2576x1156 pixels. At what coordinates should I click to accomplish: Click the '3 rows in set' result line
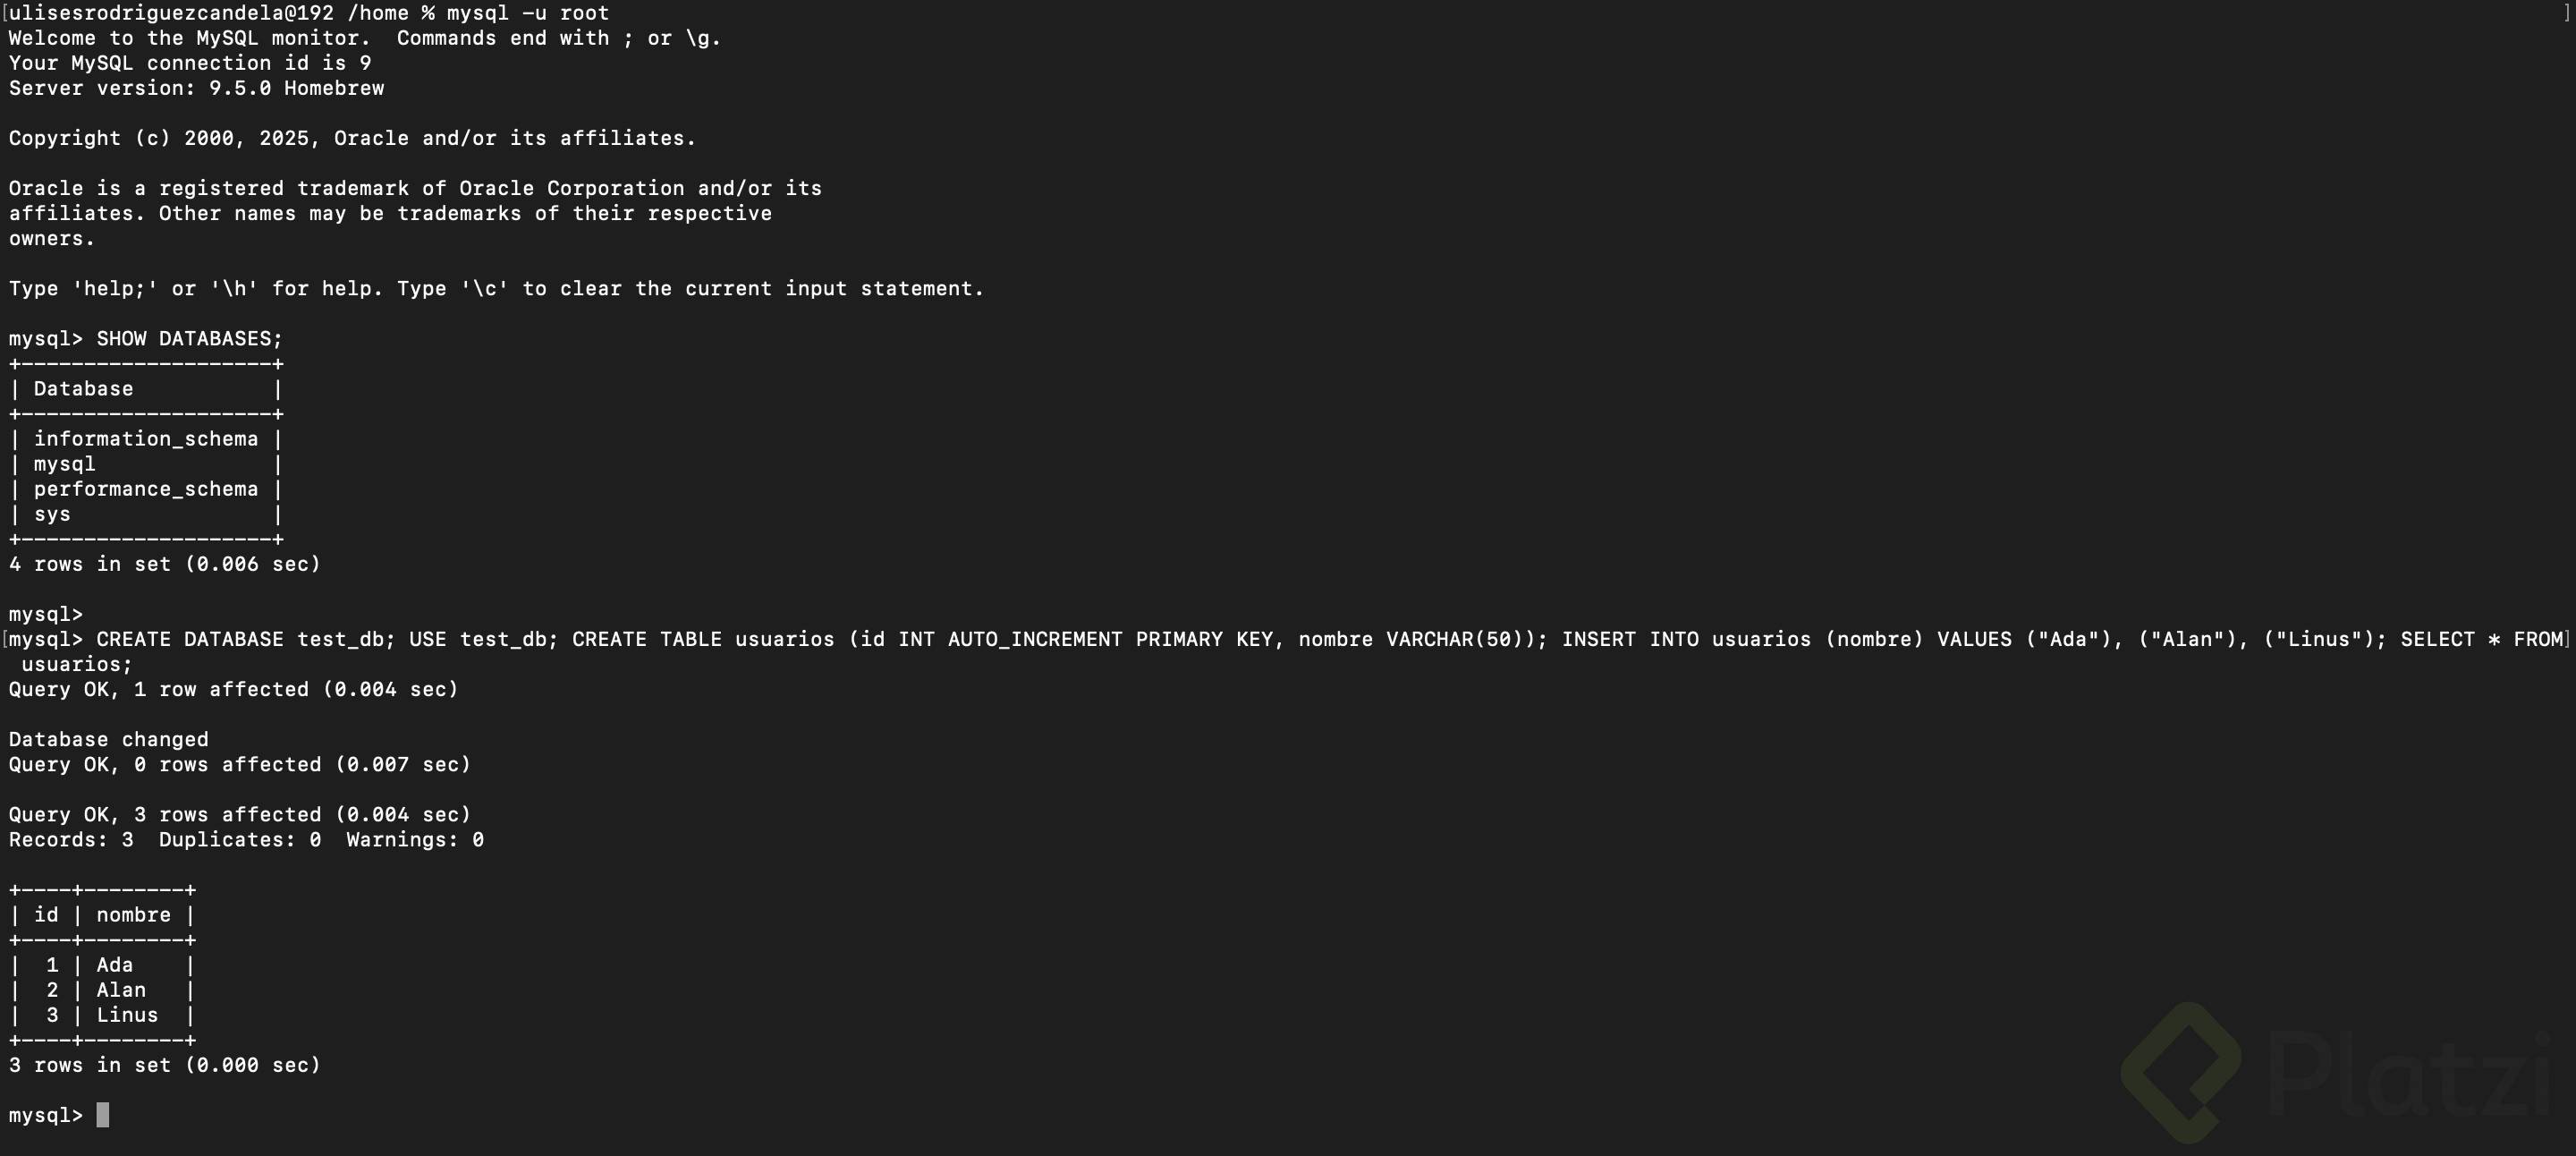click(x=164, y=1065)
